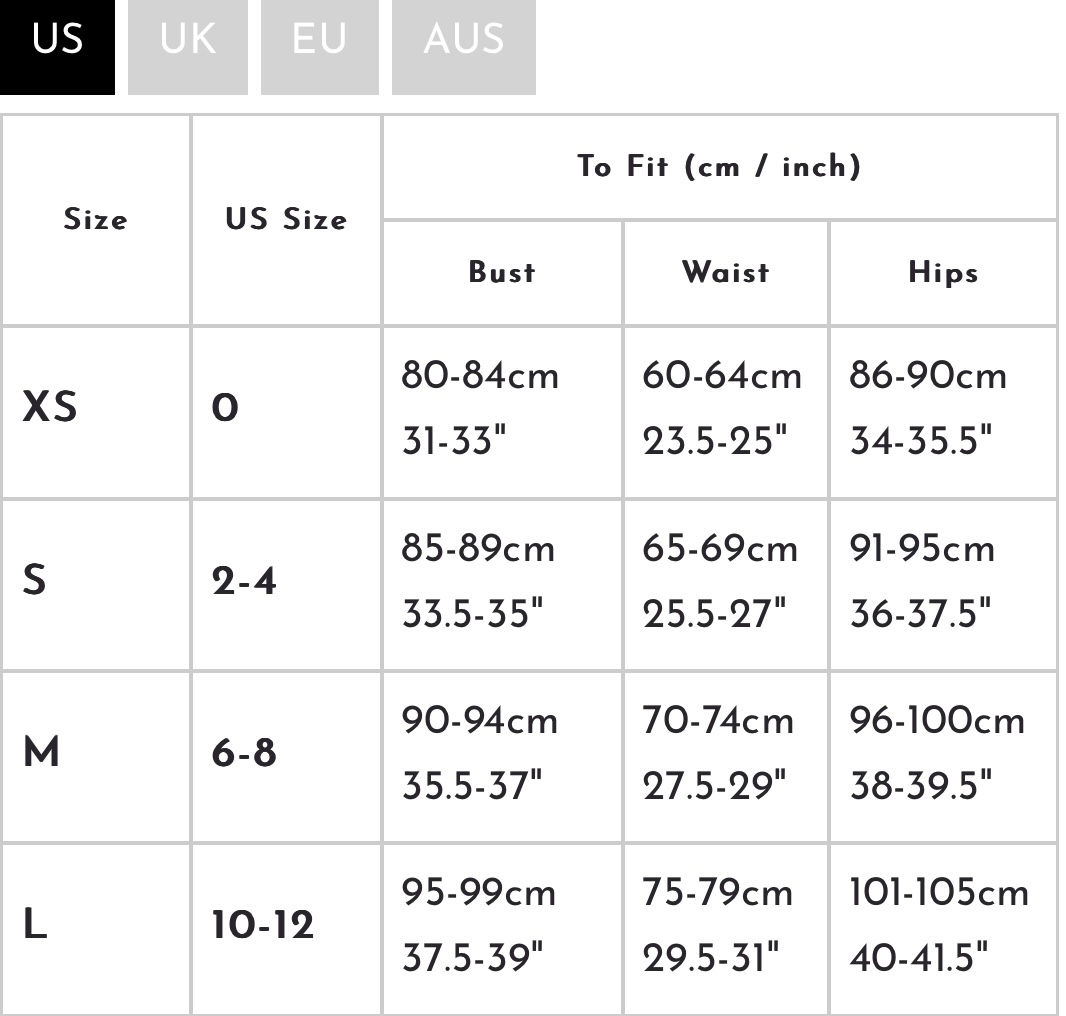The width and height of the screenshot is (1066, 1016).
Task: Click the US Size column header
Action: (286, 220)
